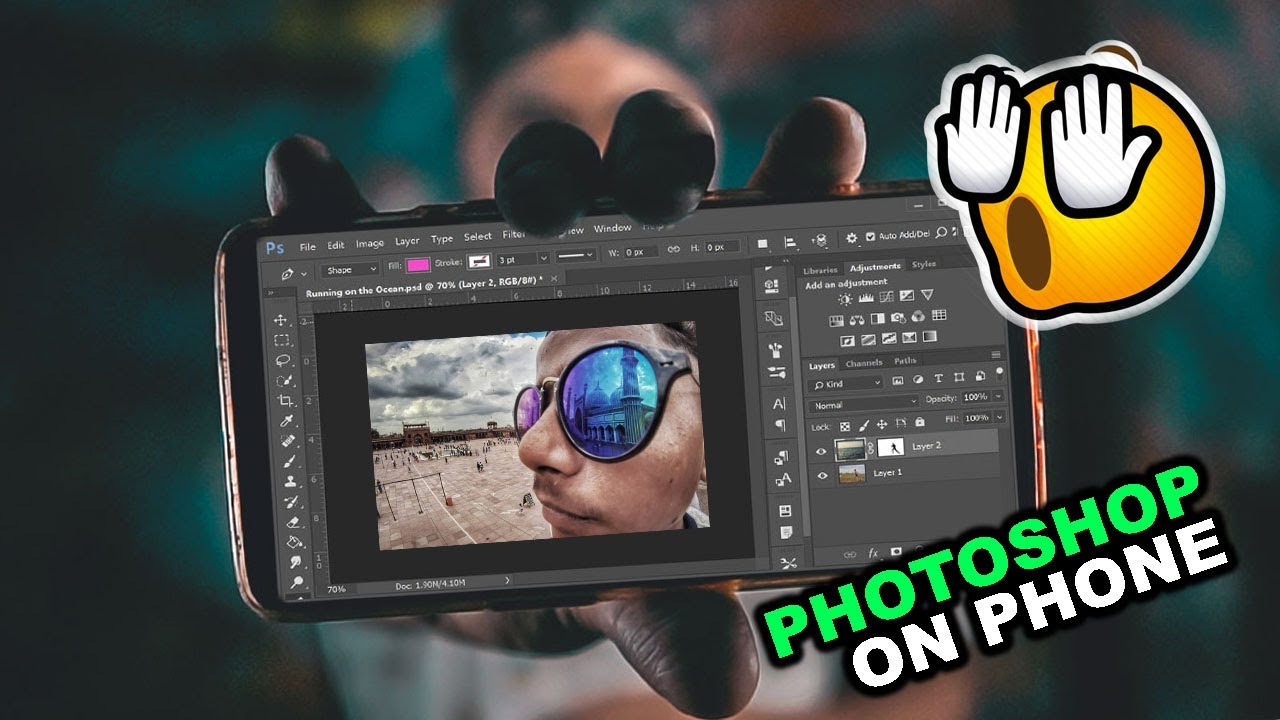
Task: Select the Lasso tool
Action: pyautogui.click(x=282, y=360)
